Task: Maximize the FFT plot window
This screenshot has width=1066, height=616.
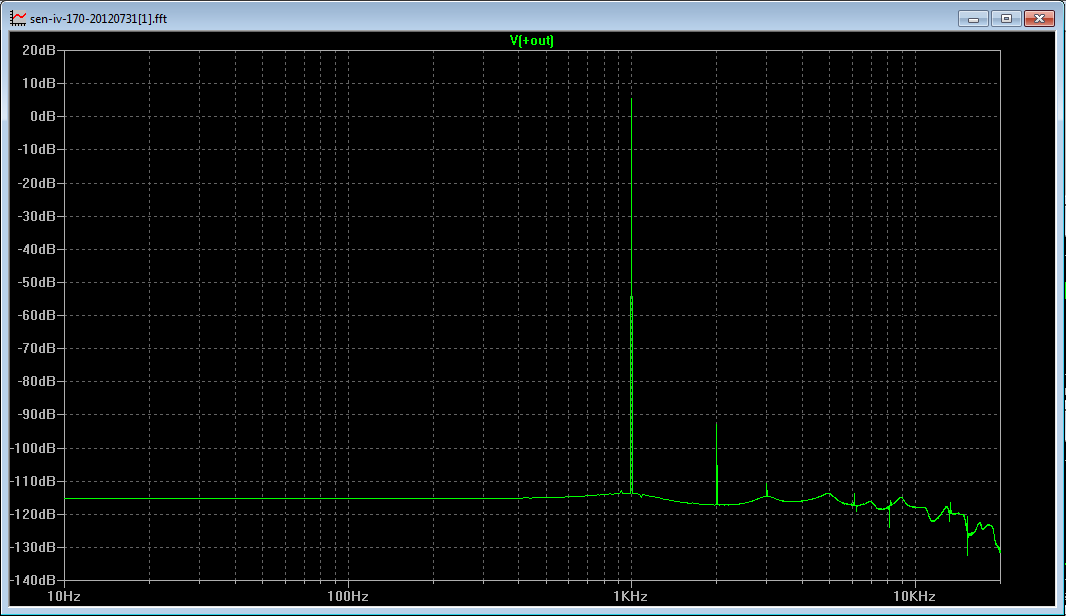Action: click(1006, 18)
